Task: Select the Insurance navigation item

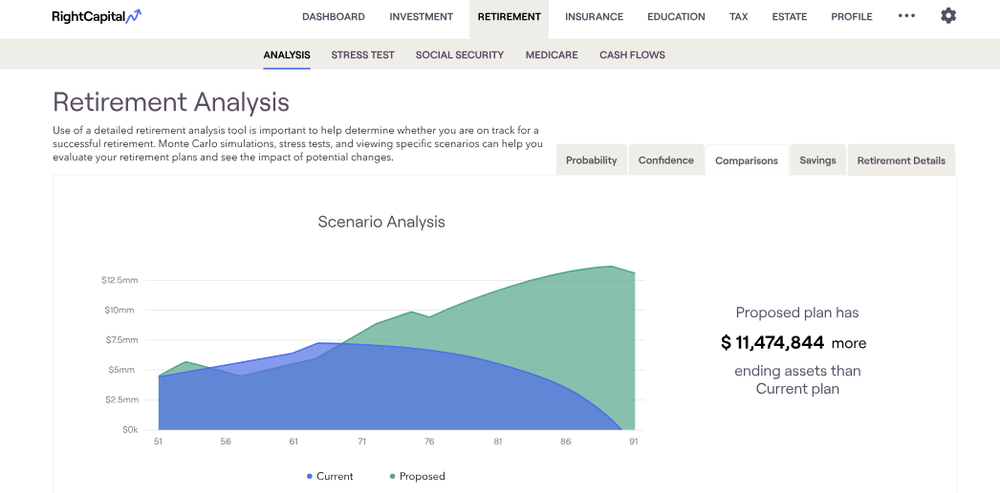Action: click(x=594, y=17)
